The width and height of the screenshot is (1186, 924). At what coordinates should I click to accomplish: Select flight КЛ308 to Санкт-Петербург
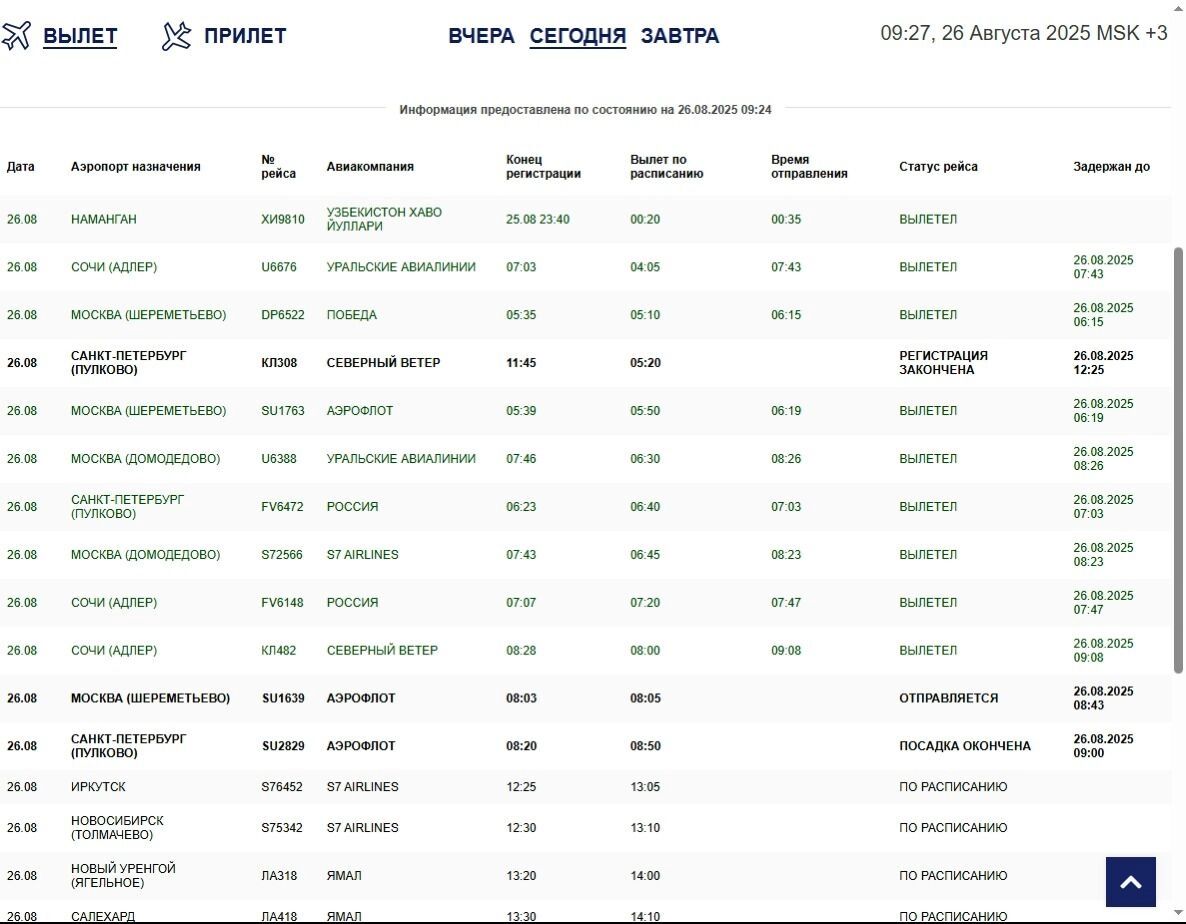coord(279,363)
